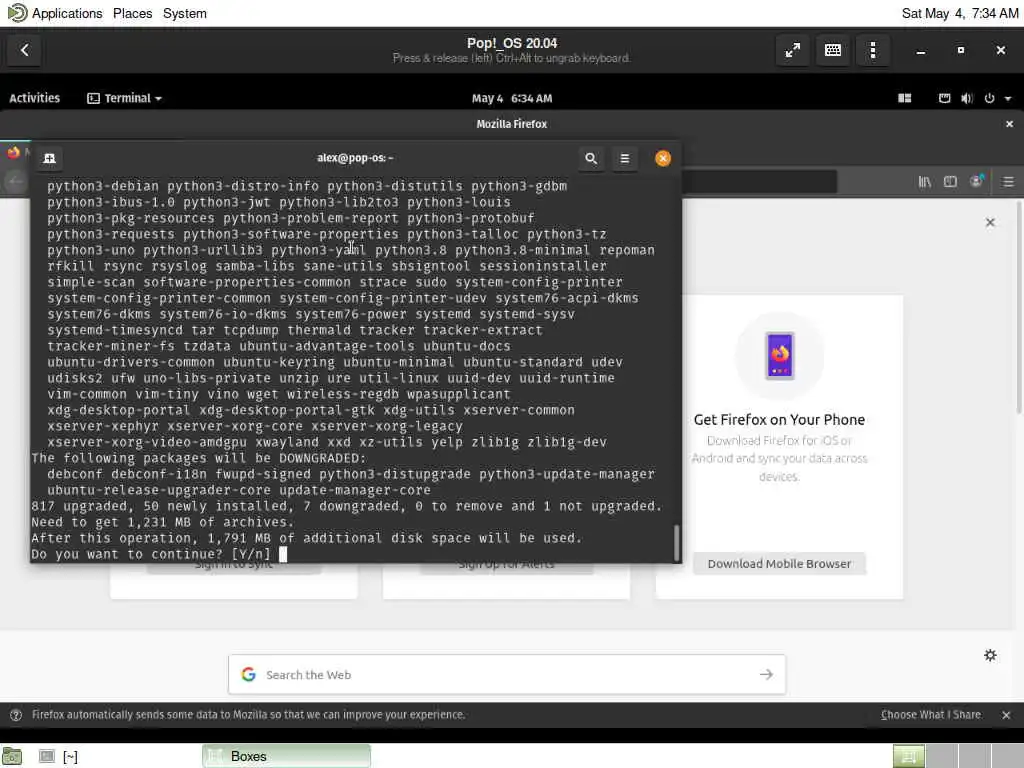Toggle fullscreen for the Pop!_OS VM
Image resolution: width=1024 pixels, height=768 pixels.
(x=793, y=50)
